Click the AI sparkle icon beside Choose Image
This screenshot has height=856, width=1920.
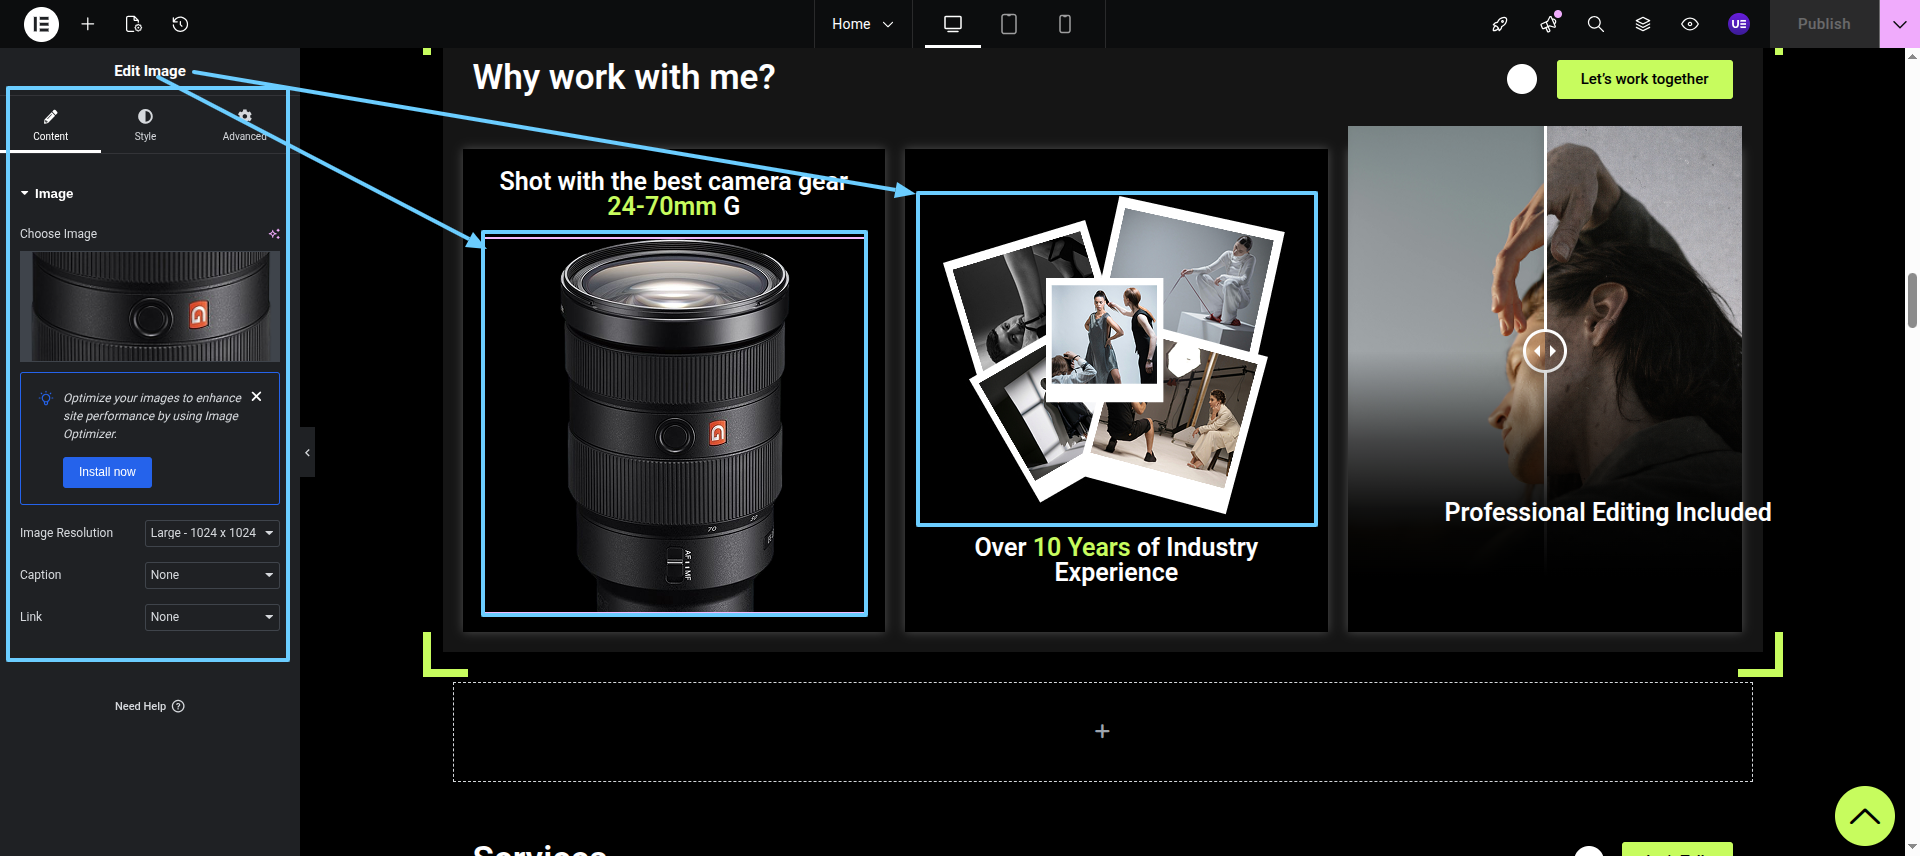(x=274, y=234)
